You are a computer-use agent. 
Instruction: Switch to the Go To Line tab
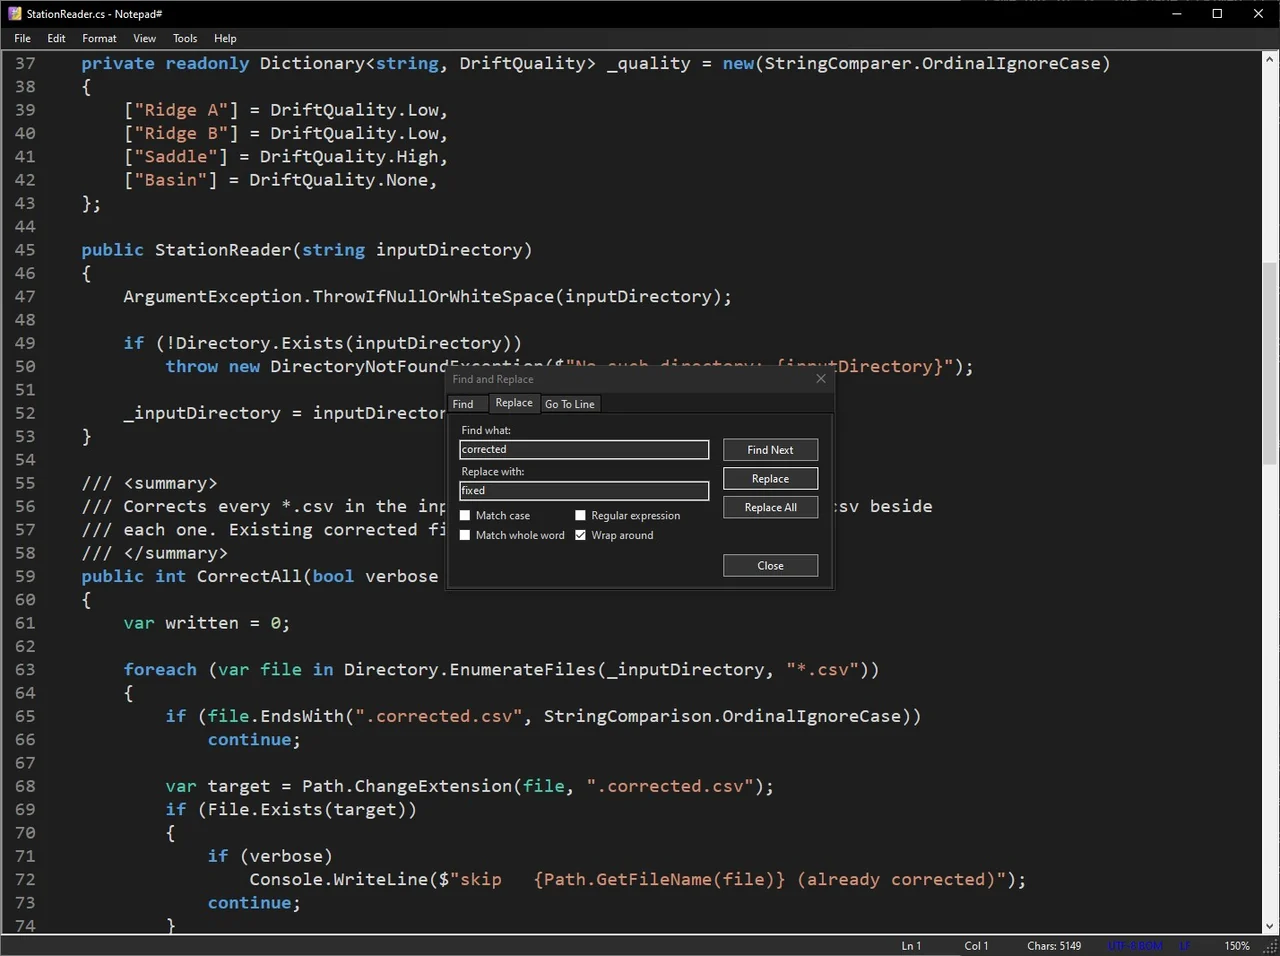(x=570, y=404)
